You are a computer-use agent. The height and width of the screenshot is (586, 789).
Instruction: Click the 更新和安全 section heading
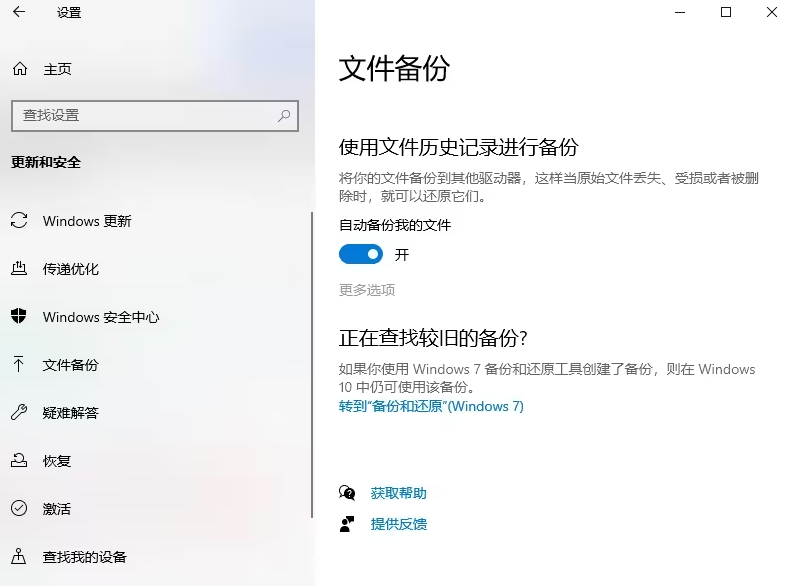(x=46, y=162)
